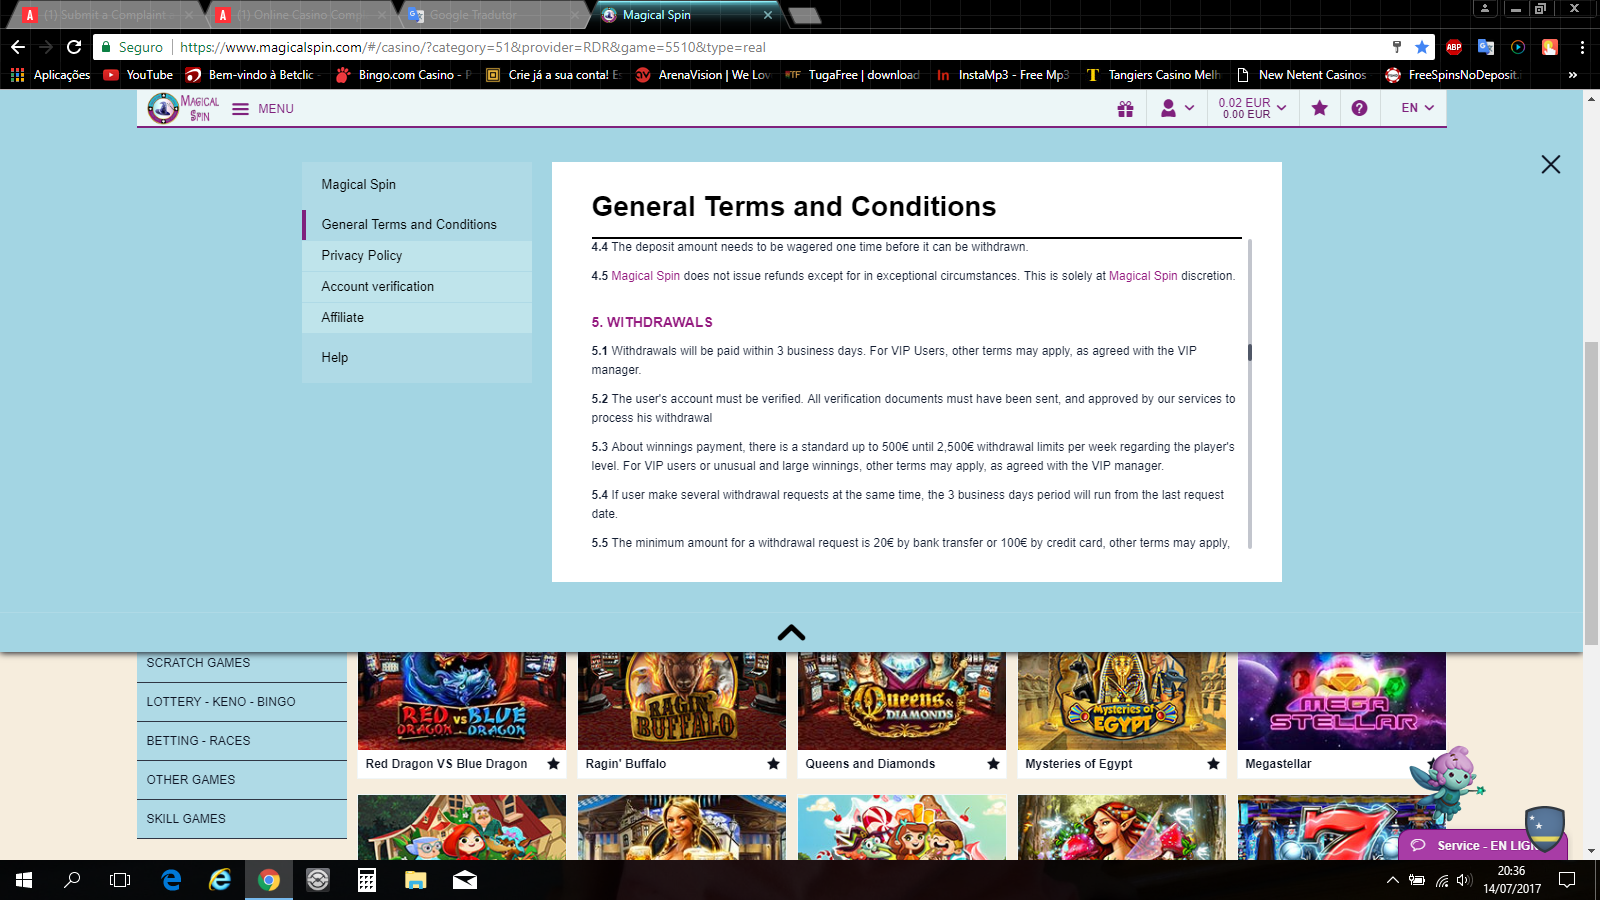The width and height of the screenshot is (1600, 900).
Task: Expand the EUR balance dropdown
Action: (1252, 108)
